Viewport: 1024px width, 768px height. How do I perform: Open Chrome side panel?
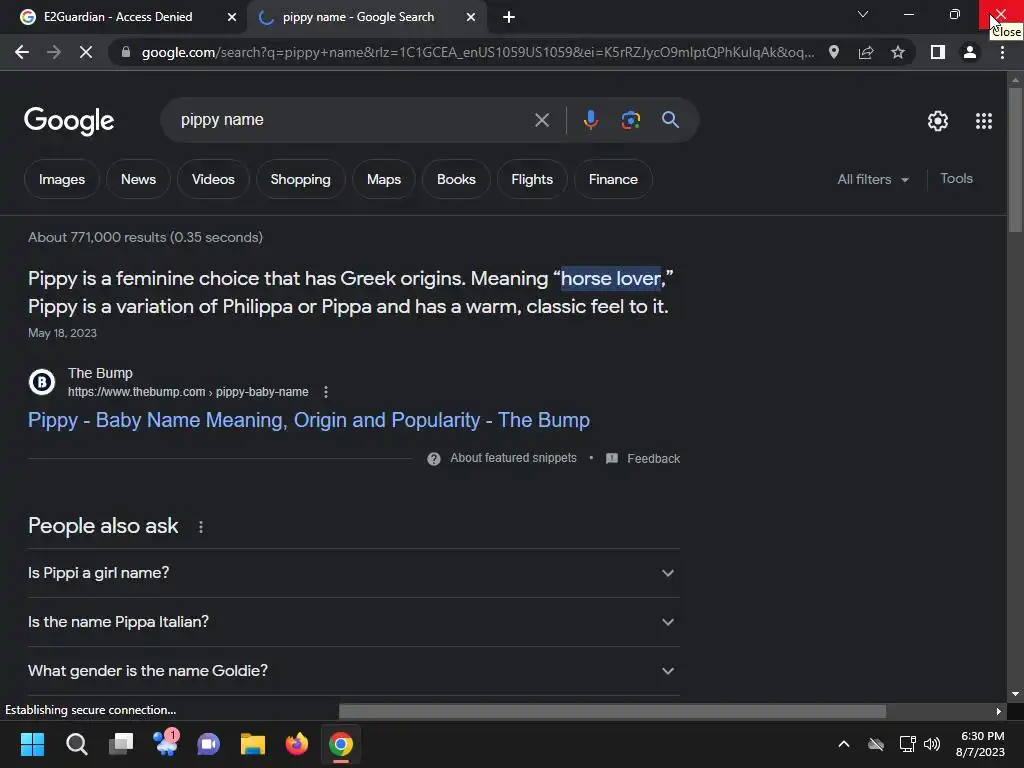[x=938, y=52]
